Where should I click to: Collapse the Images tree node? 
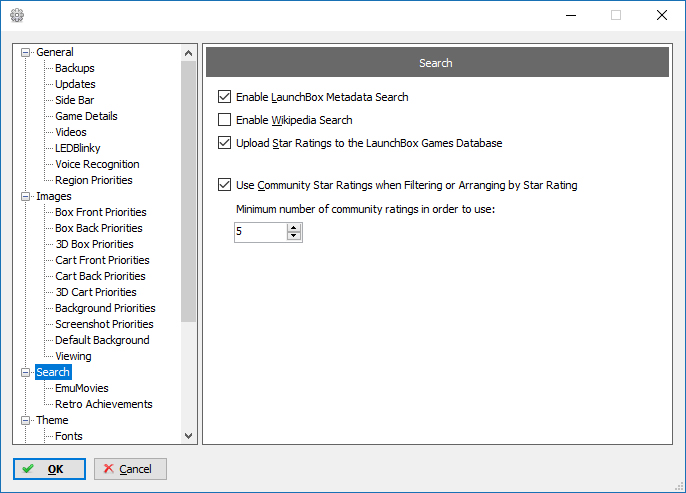pos(26,196)
